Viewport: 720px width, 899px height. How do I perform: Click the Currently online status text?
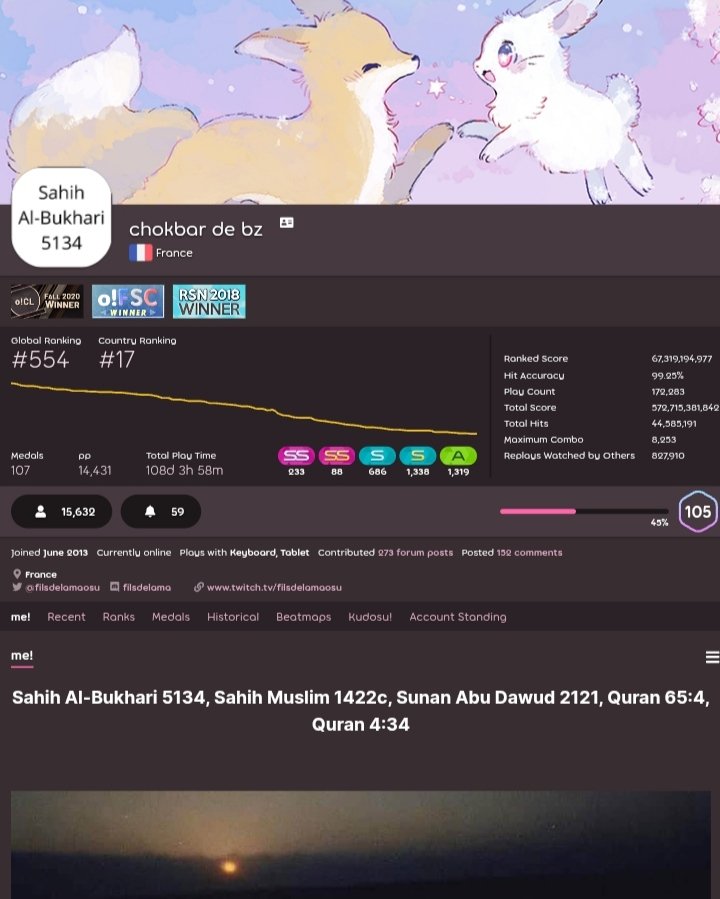pyautogui.click(x=134, y=553)
